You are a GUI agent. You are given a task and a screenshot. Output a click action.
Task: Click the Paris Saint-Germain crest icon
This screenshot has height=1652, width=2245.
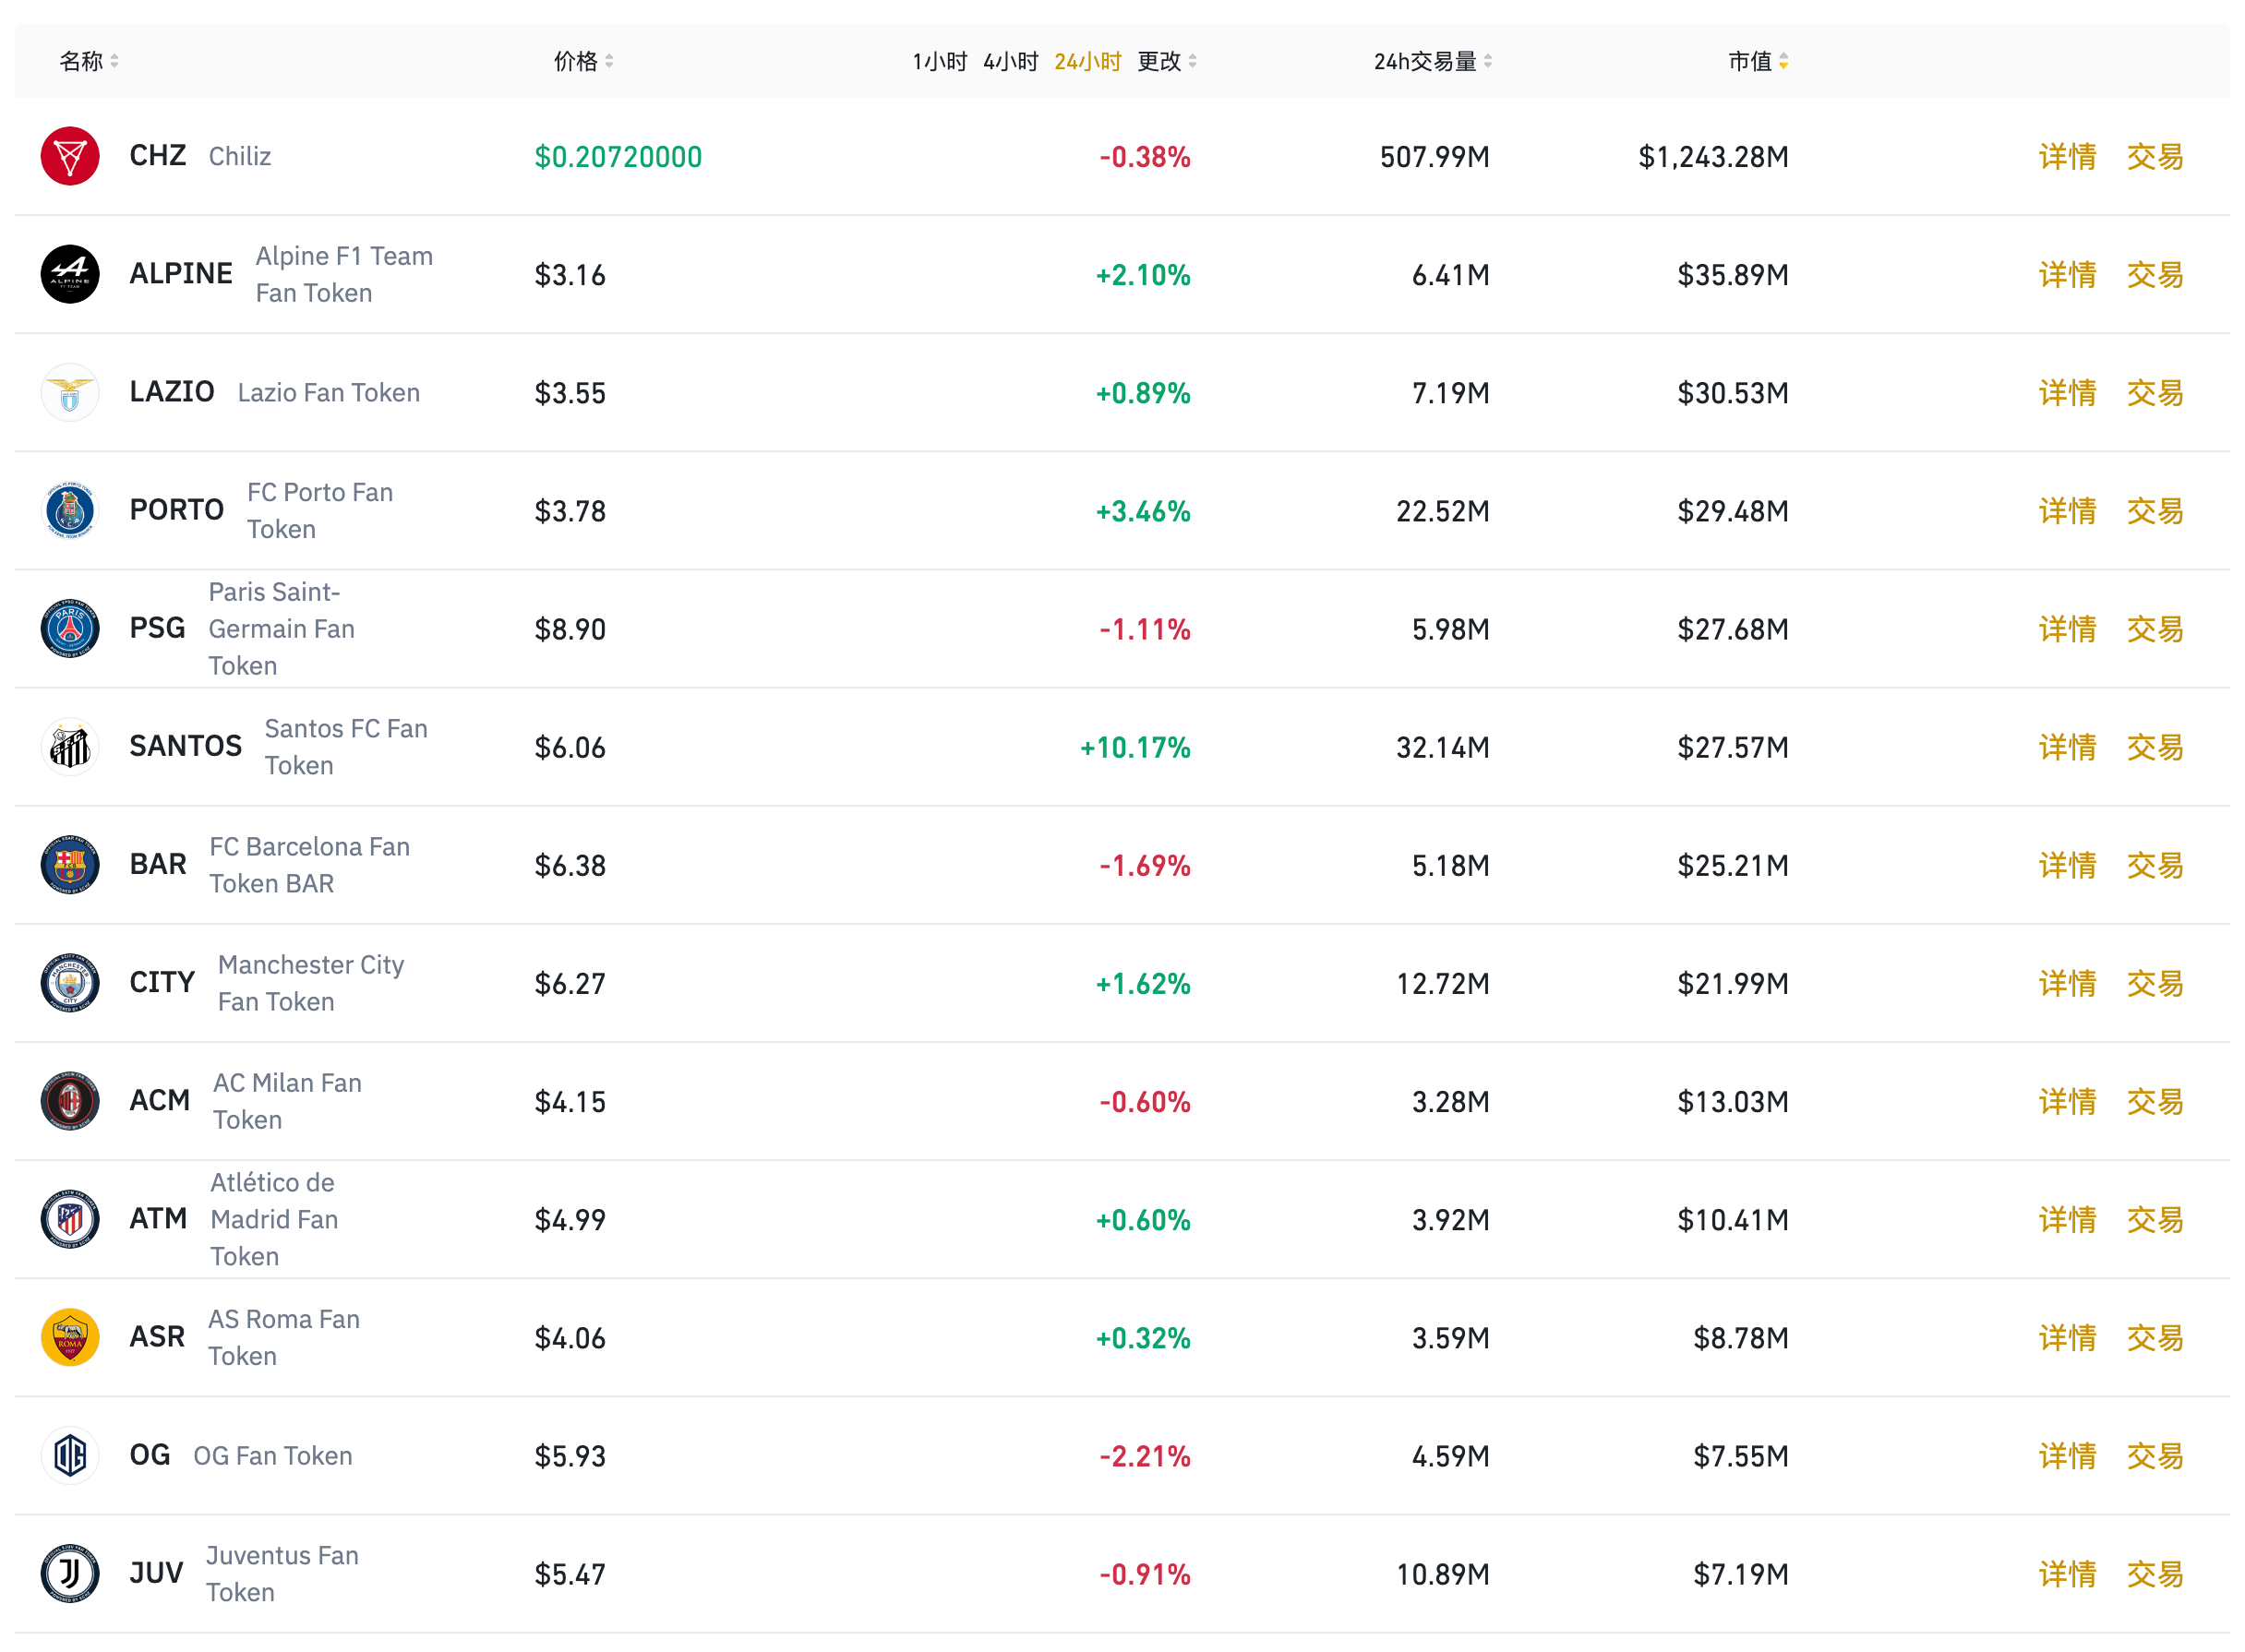coord(70,628)
